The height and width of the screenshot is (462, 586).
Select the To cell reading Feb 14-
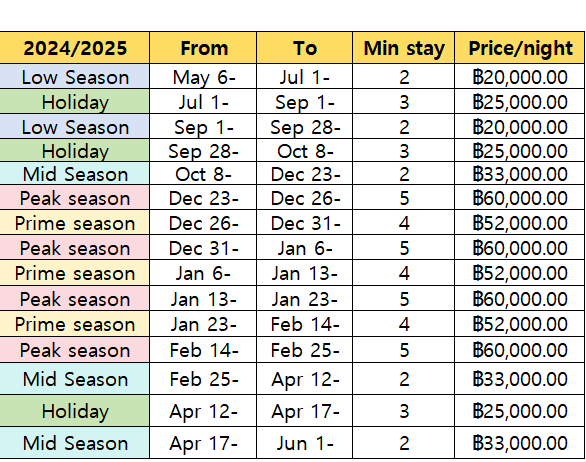(x=304, y=324)
